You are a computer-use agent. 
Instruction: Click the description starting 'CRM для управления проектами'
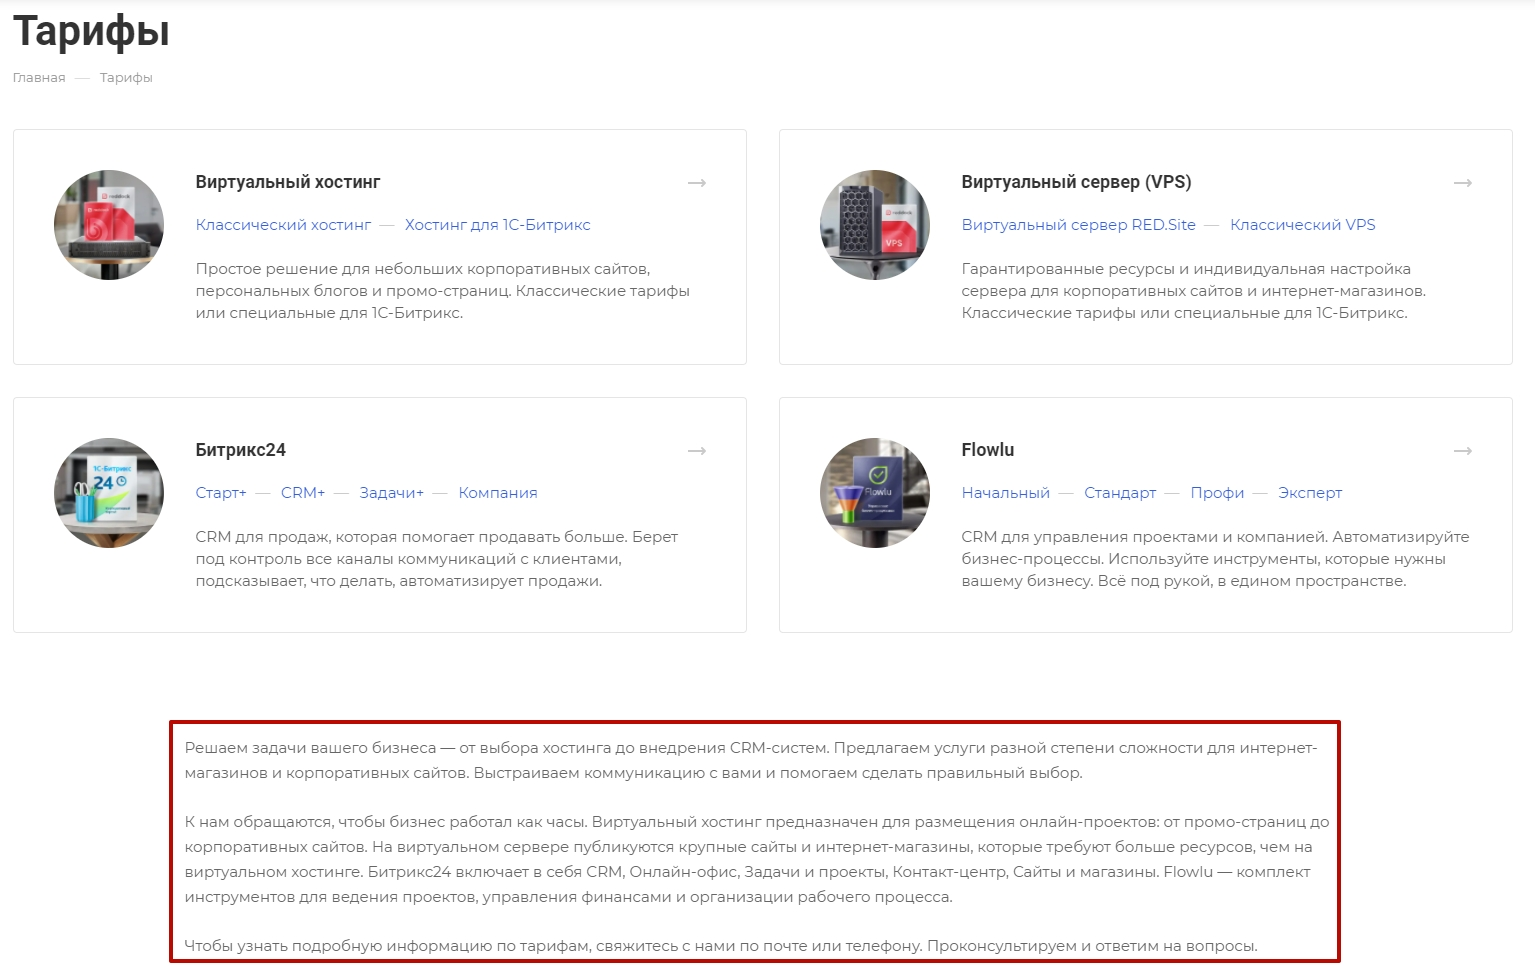(x=1216, y=559)
